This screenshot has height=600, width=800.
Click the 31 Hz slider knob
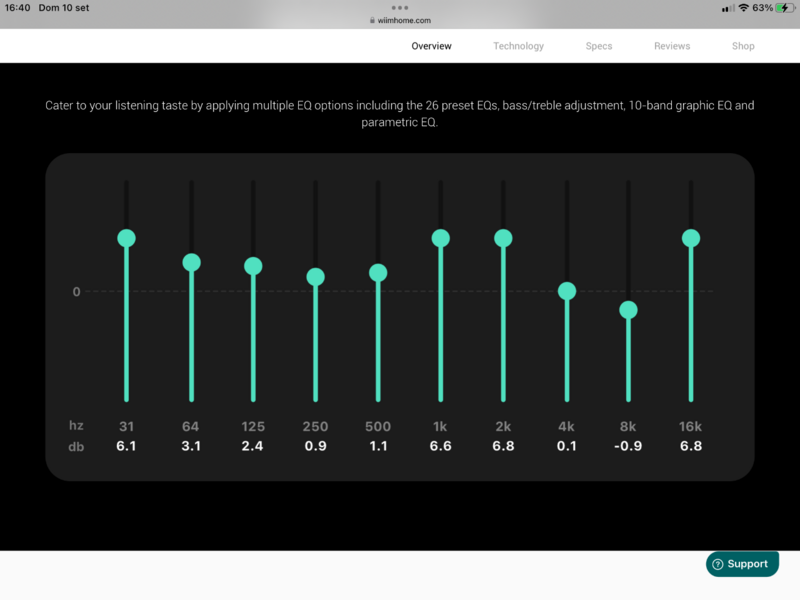[126, 238]
